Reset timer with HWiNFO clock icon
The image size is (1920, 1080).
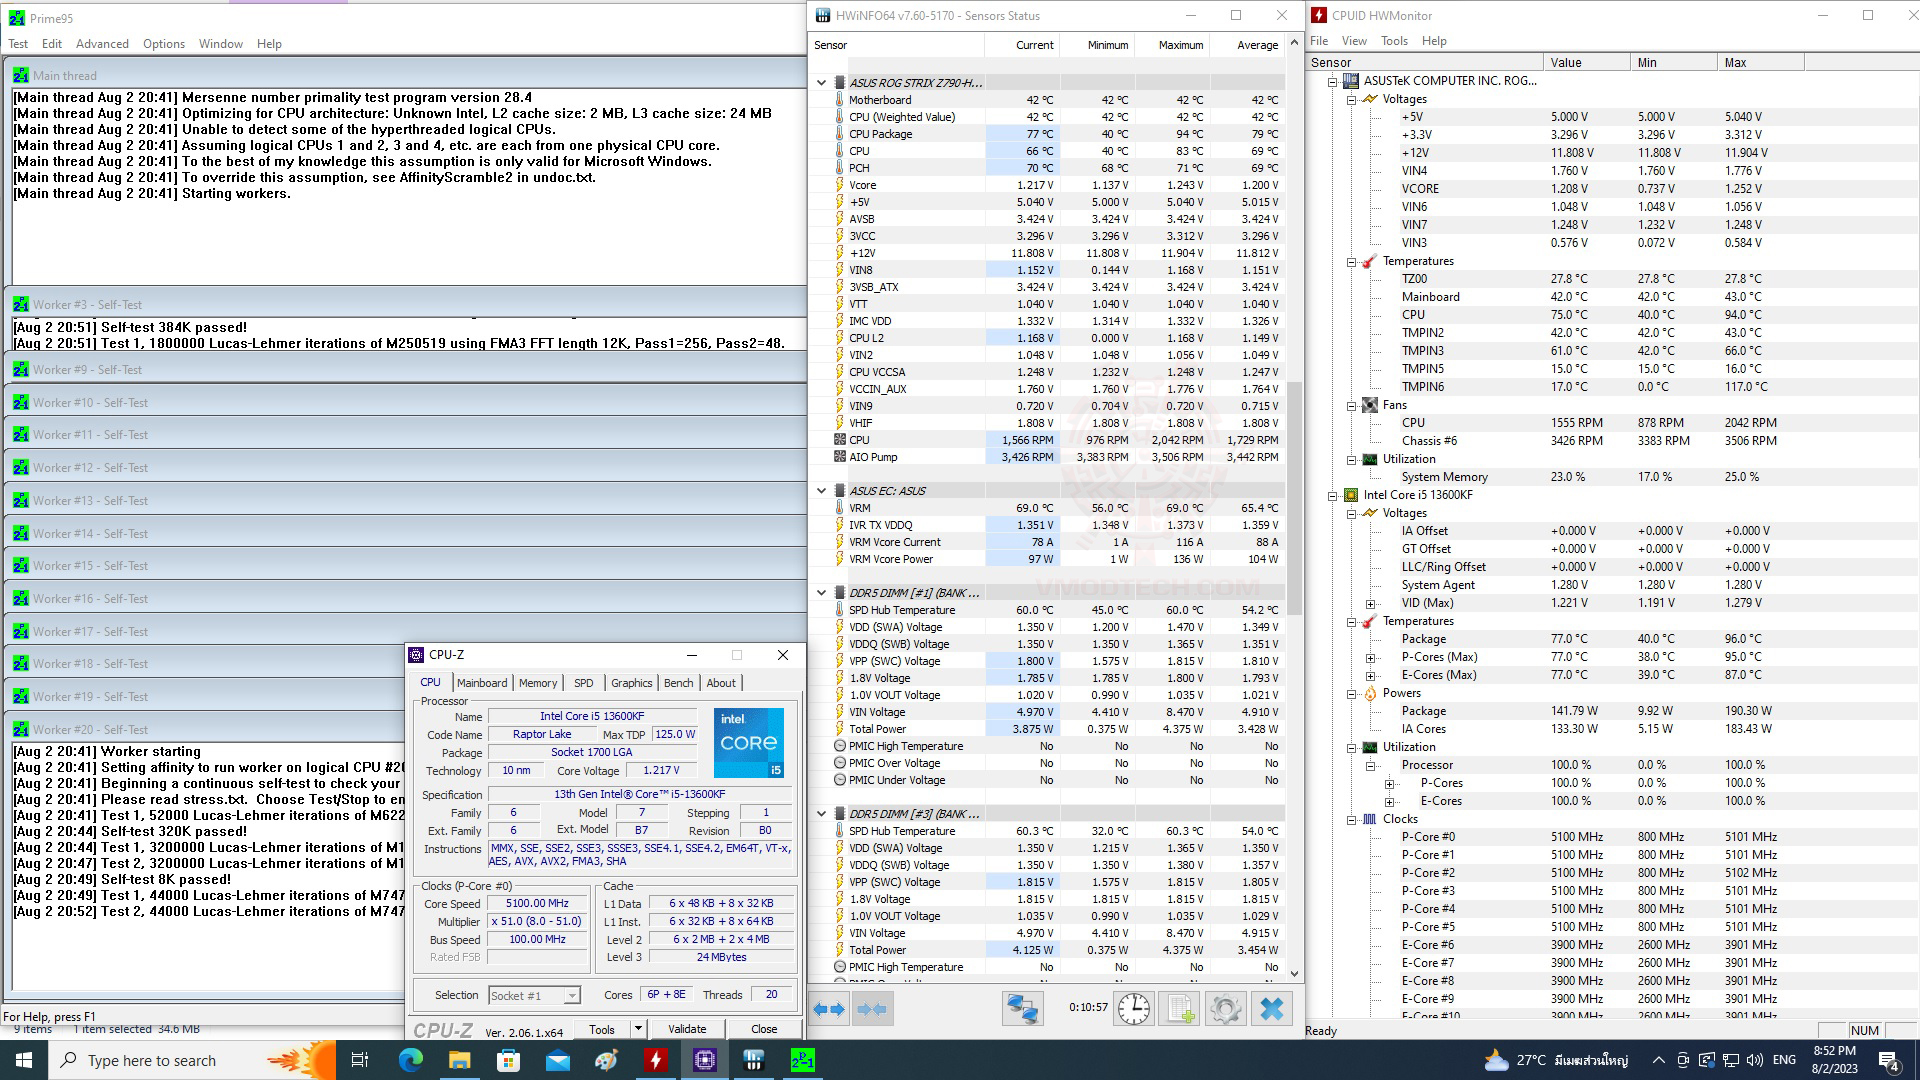(x=1133, y=1009)
